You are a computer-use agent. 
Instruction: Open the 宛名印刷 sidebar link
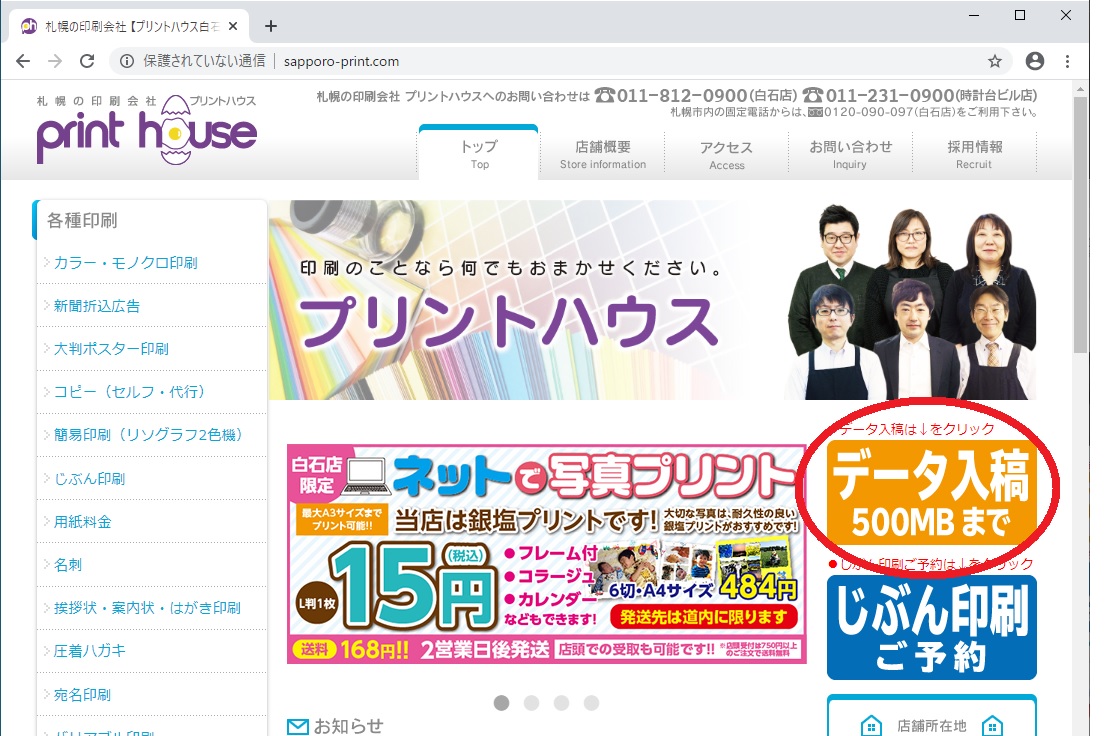coord(82,695)
